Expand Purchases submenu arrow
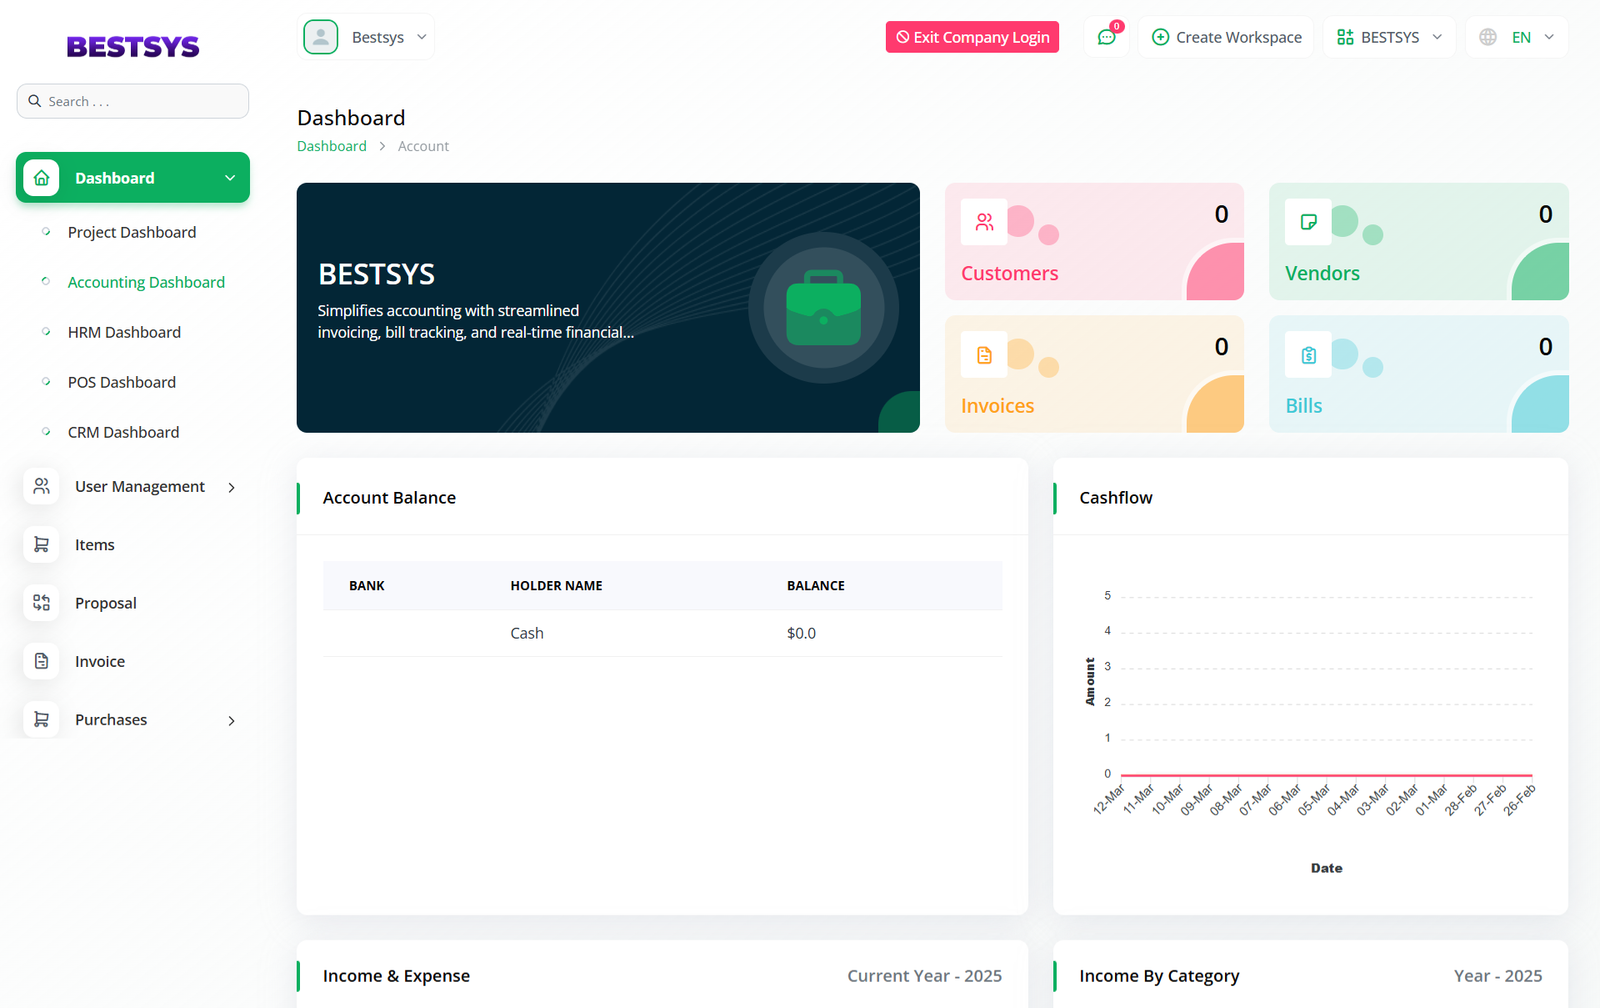Screen dimensions: 1600x1008 tap(231, 720)
